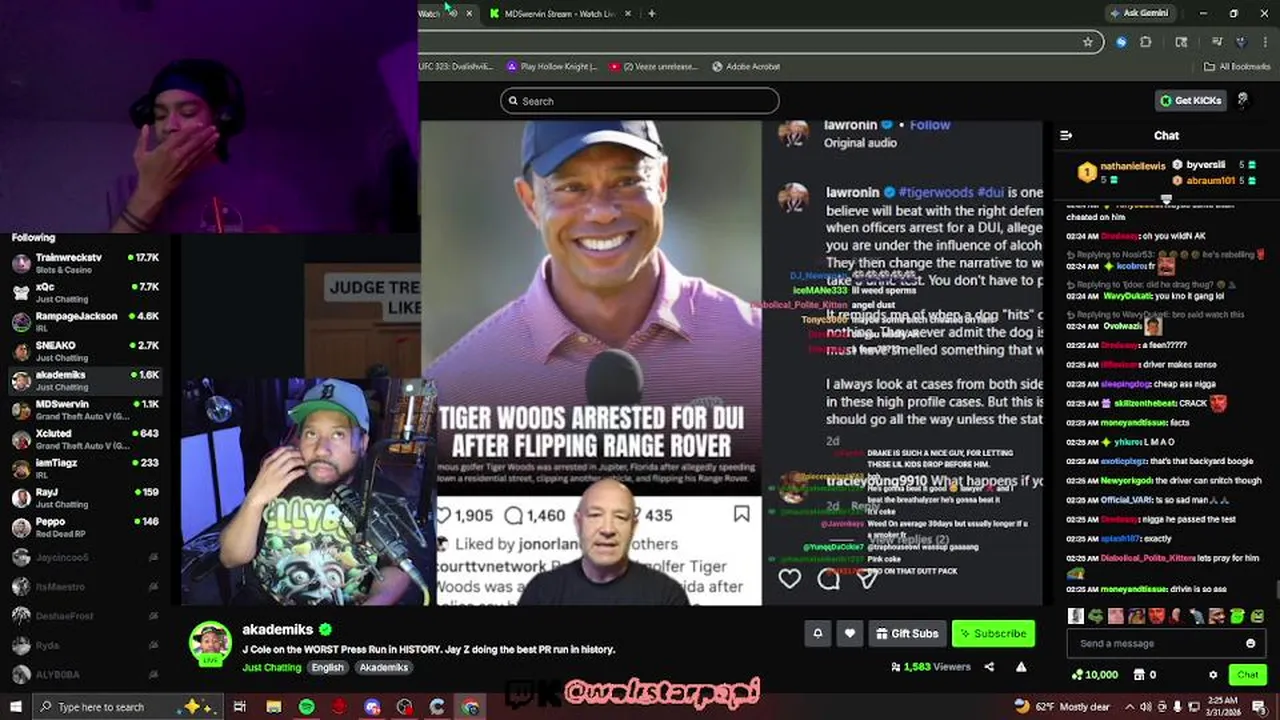This screenshot has height=720, width=1280.
Task: Open iamTiagz channel in Following list
Action: [85, 468]
